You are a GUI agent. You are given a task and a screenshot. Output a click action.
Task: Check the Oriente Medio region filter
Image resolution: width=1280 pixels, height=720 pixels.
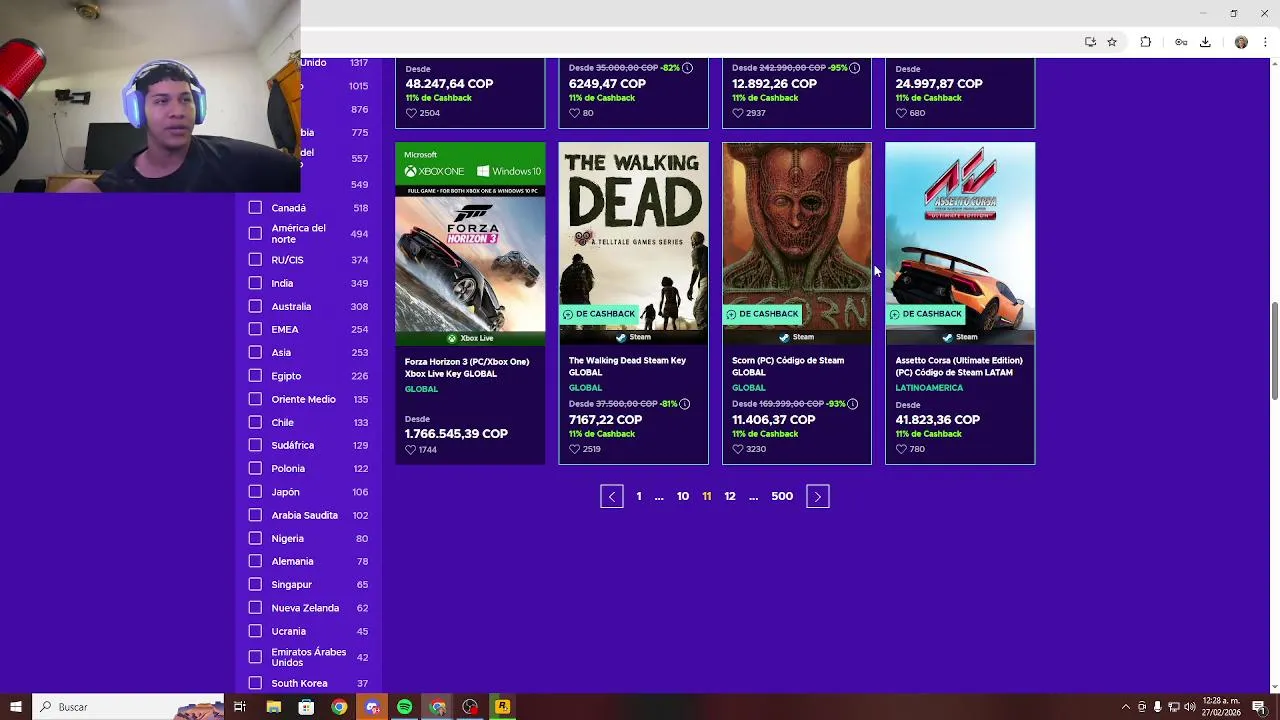[255, 399]
